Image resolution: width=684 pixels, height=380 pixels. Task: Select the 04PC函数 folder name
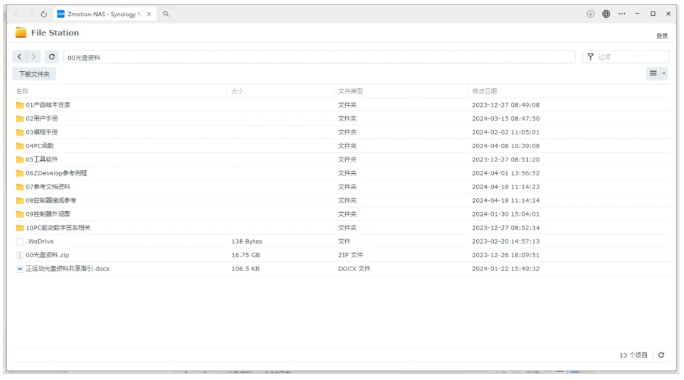[x=39, y=146]
